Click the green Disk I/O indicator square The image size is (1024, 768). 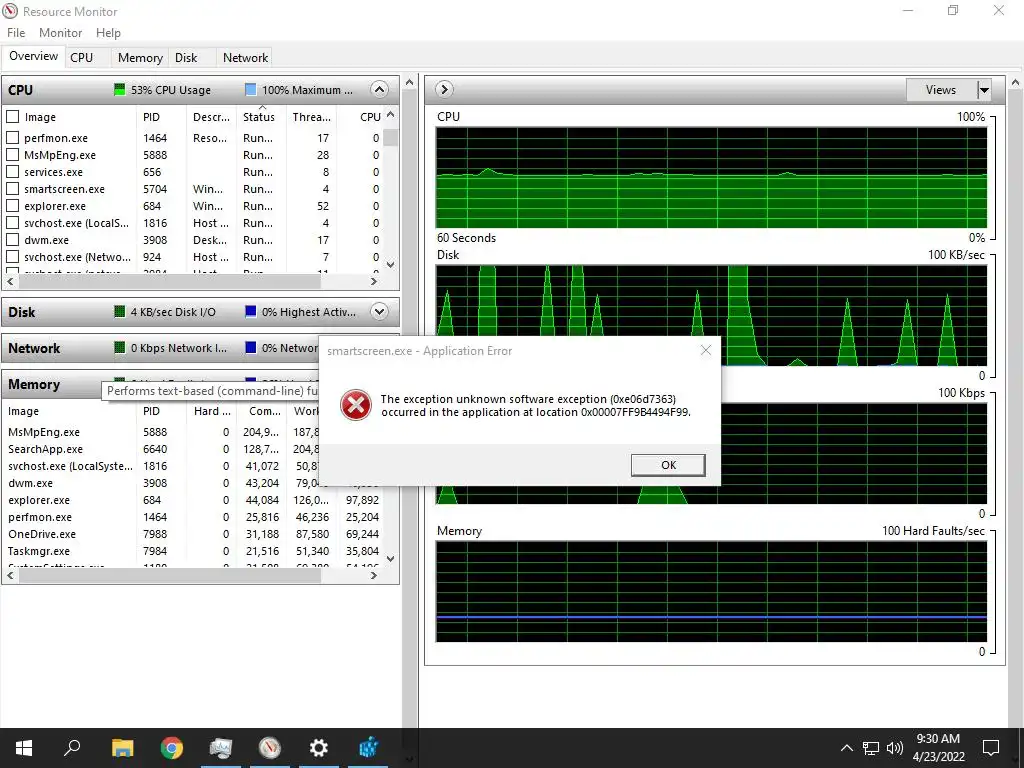pyautogui.click(x=120, y=312)
